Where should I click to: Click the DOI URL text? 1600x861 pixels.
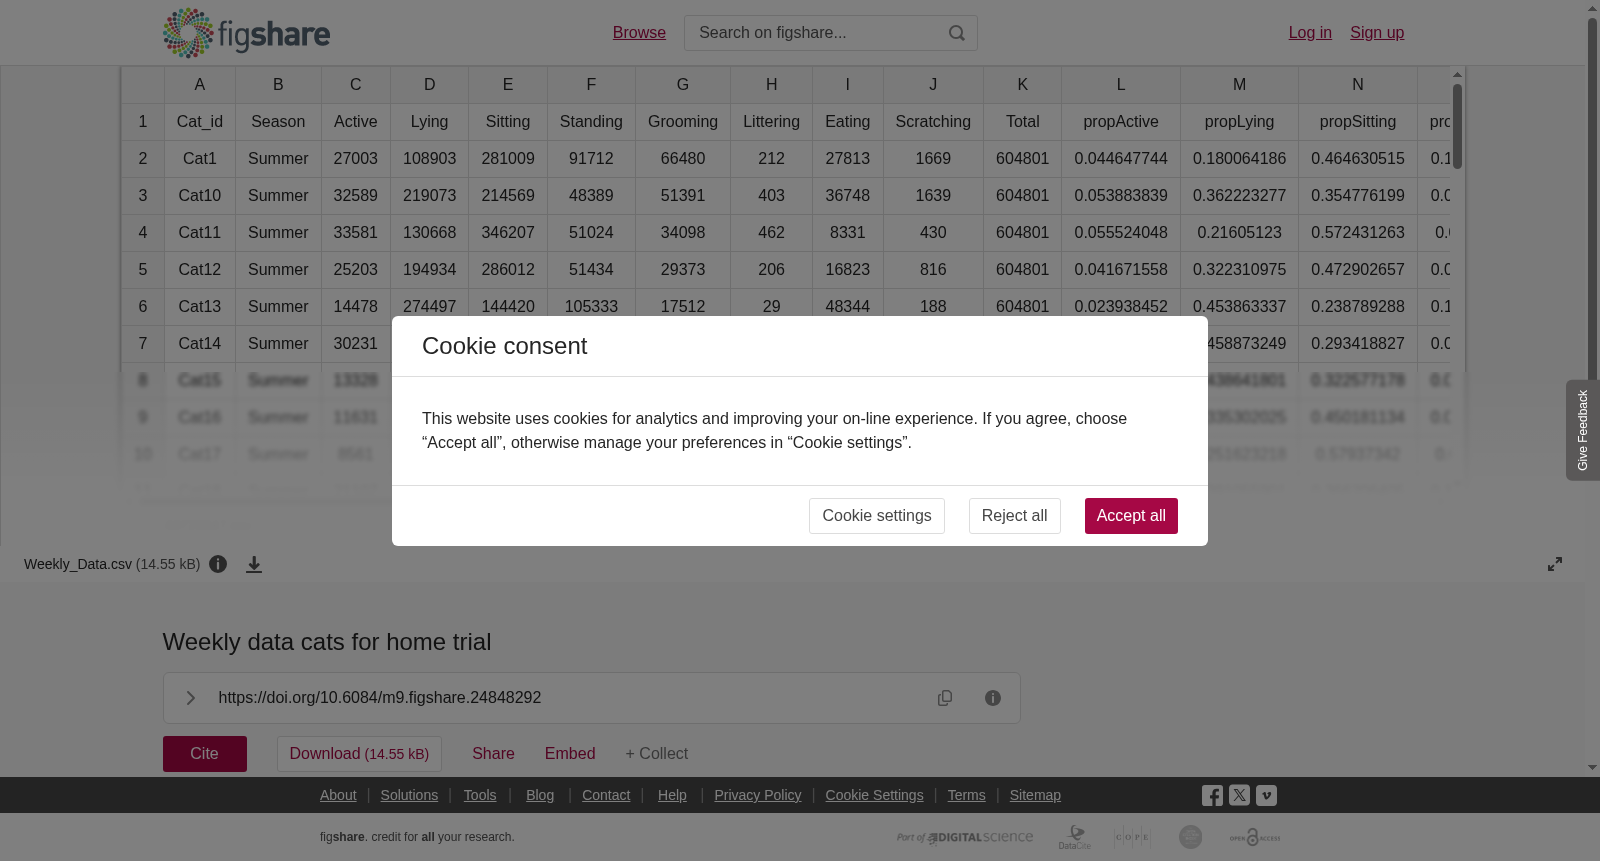[380, 698]
